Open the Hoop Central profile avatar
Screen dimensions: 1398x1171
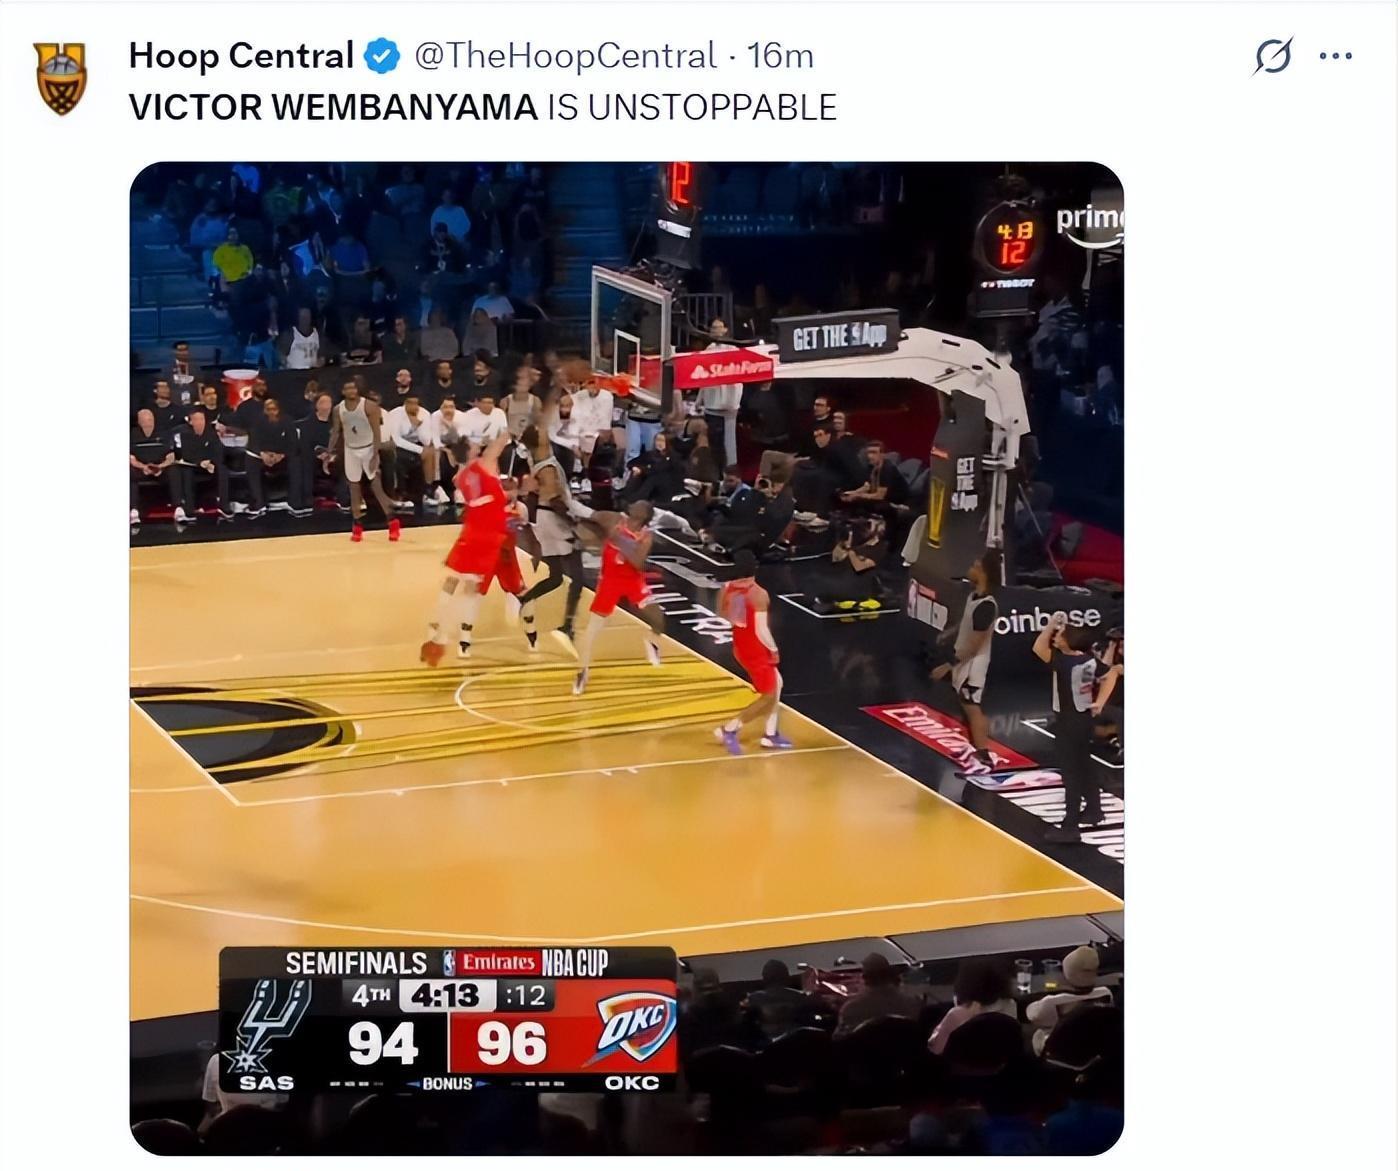pos(61,77)
